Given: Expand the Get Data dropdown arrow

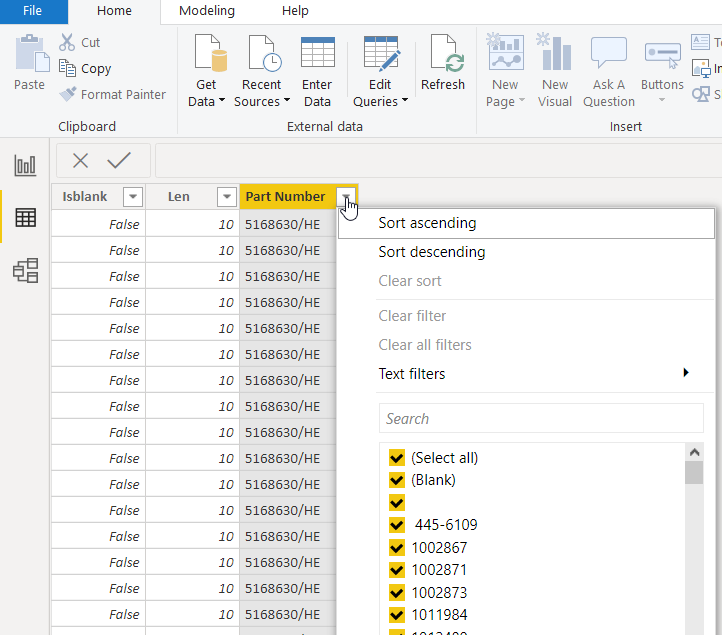Looking at the screenshot, I should coord(221,100).
